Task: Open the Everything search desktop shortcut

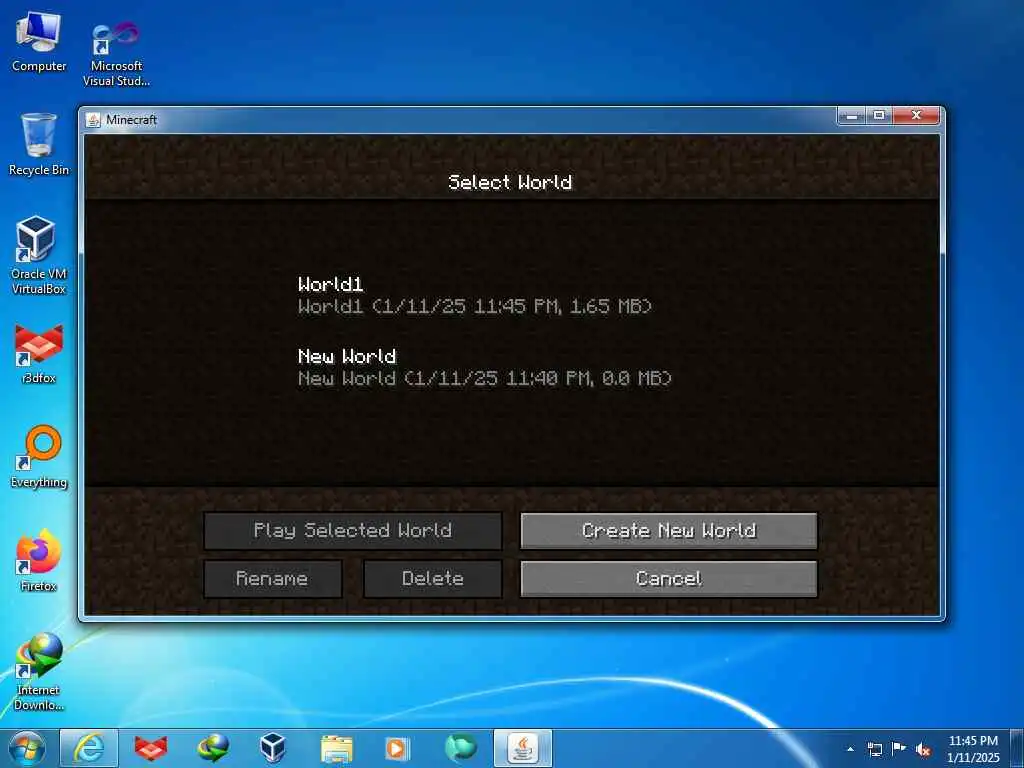Action: (x=39, y=456)
